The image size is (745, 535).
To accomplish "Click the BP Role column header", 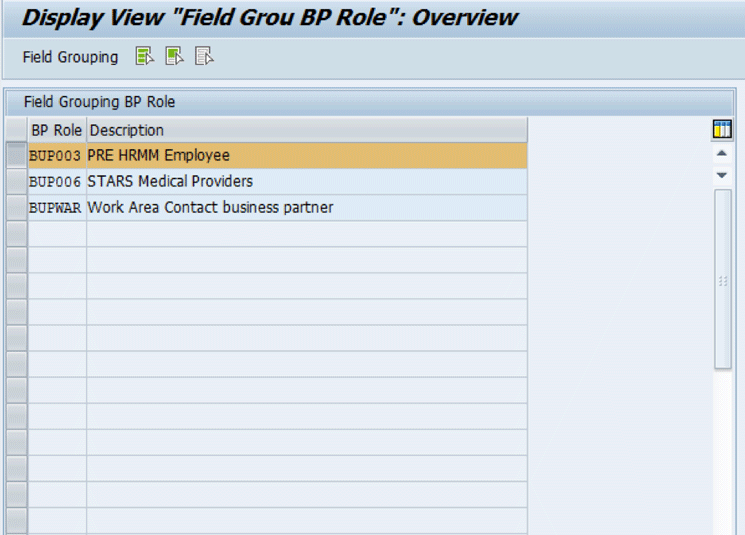I will [x=57, y=130].
